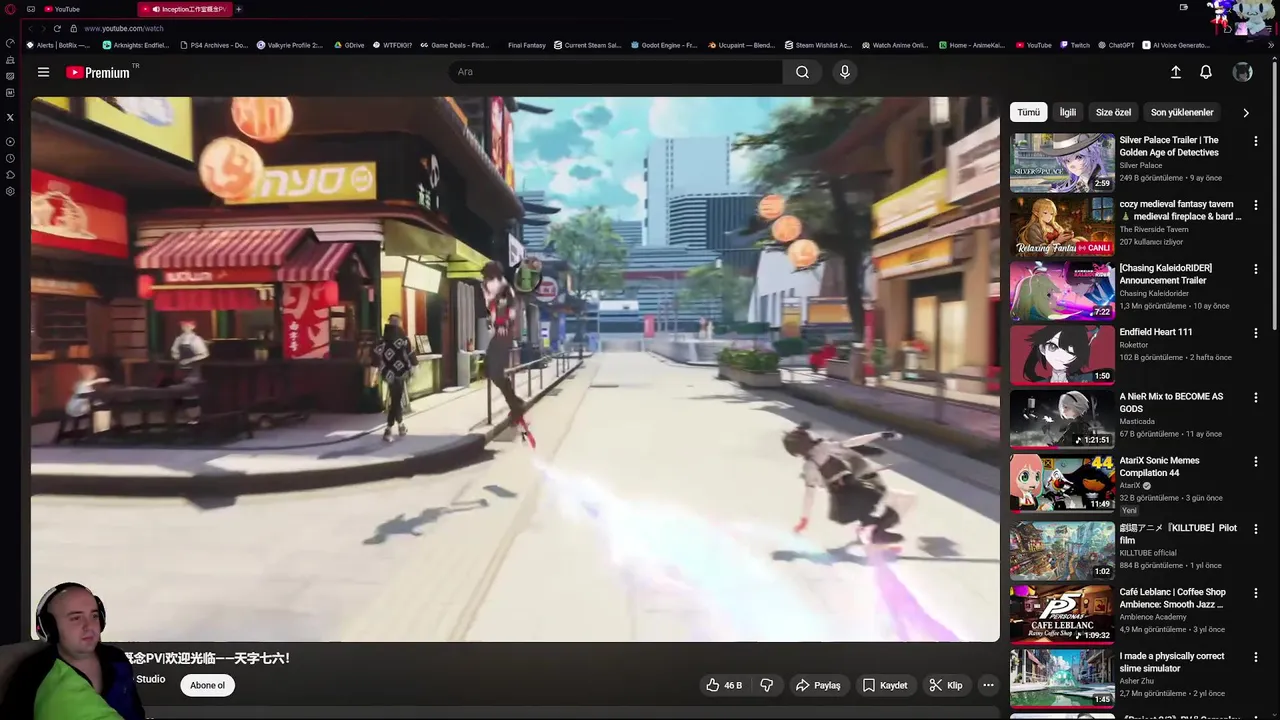
Task: Select the Size özel filter chip
Action: 1113,112
